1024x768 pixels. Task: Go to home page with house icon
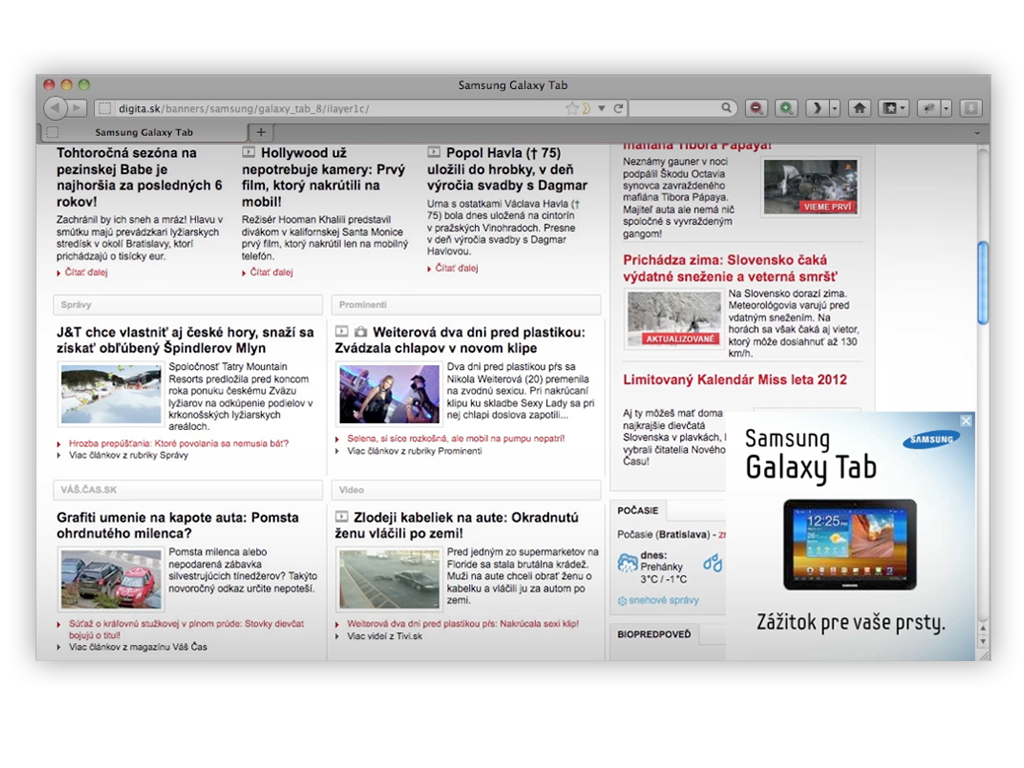[x=859, y=108]
